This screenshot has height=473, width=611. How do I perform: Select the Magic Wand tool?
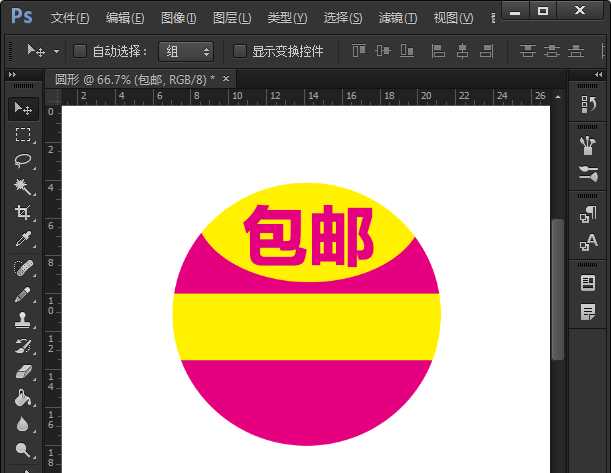click(23, 187)
